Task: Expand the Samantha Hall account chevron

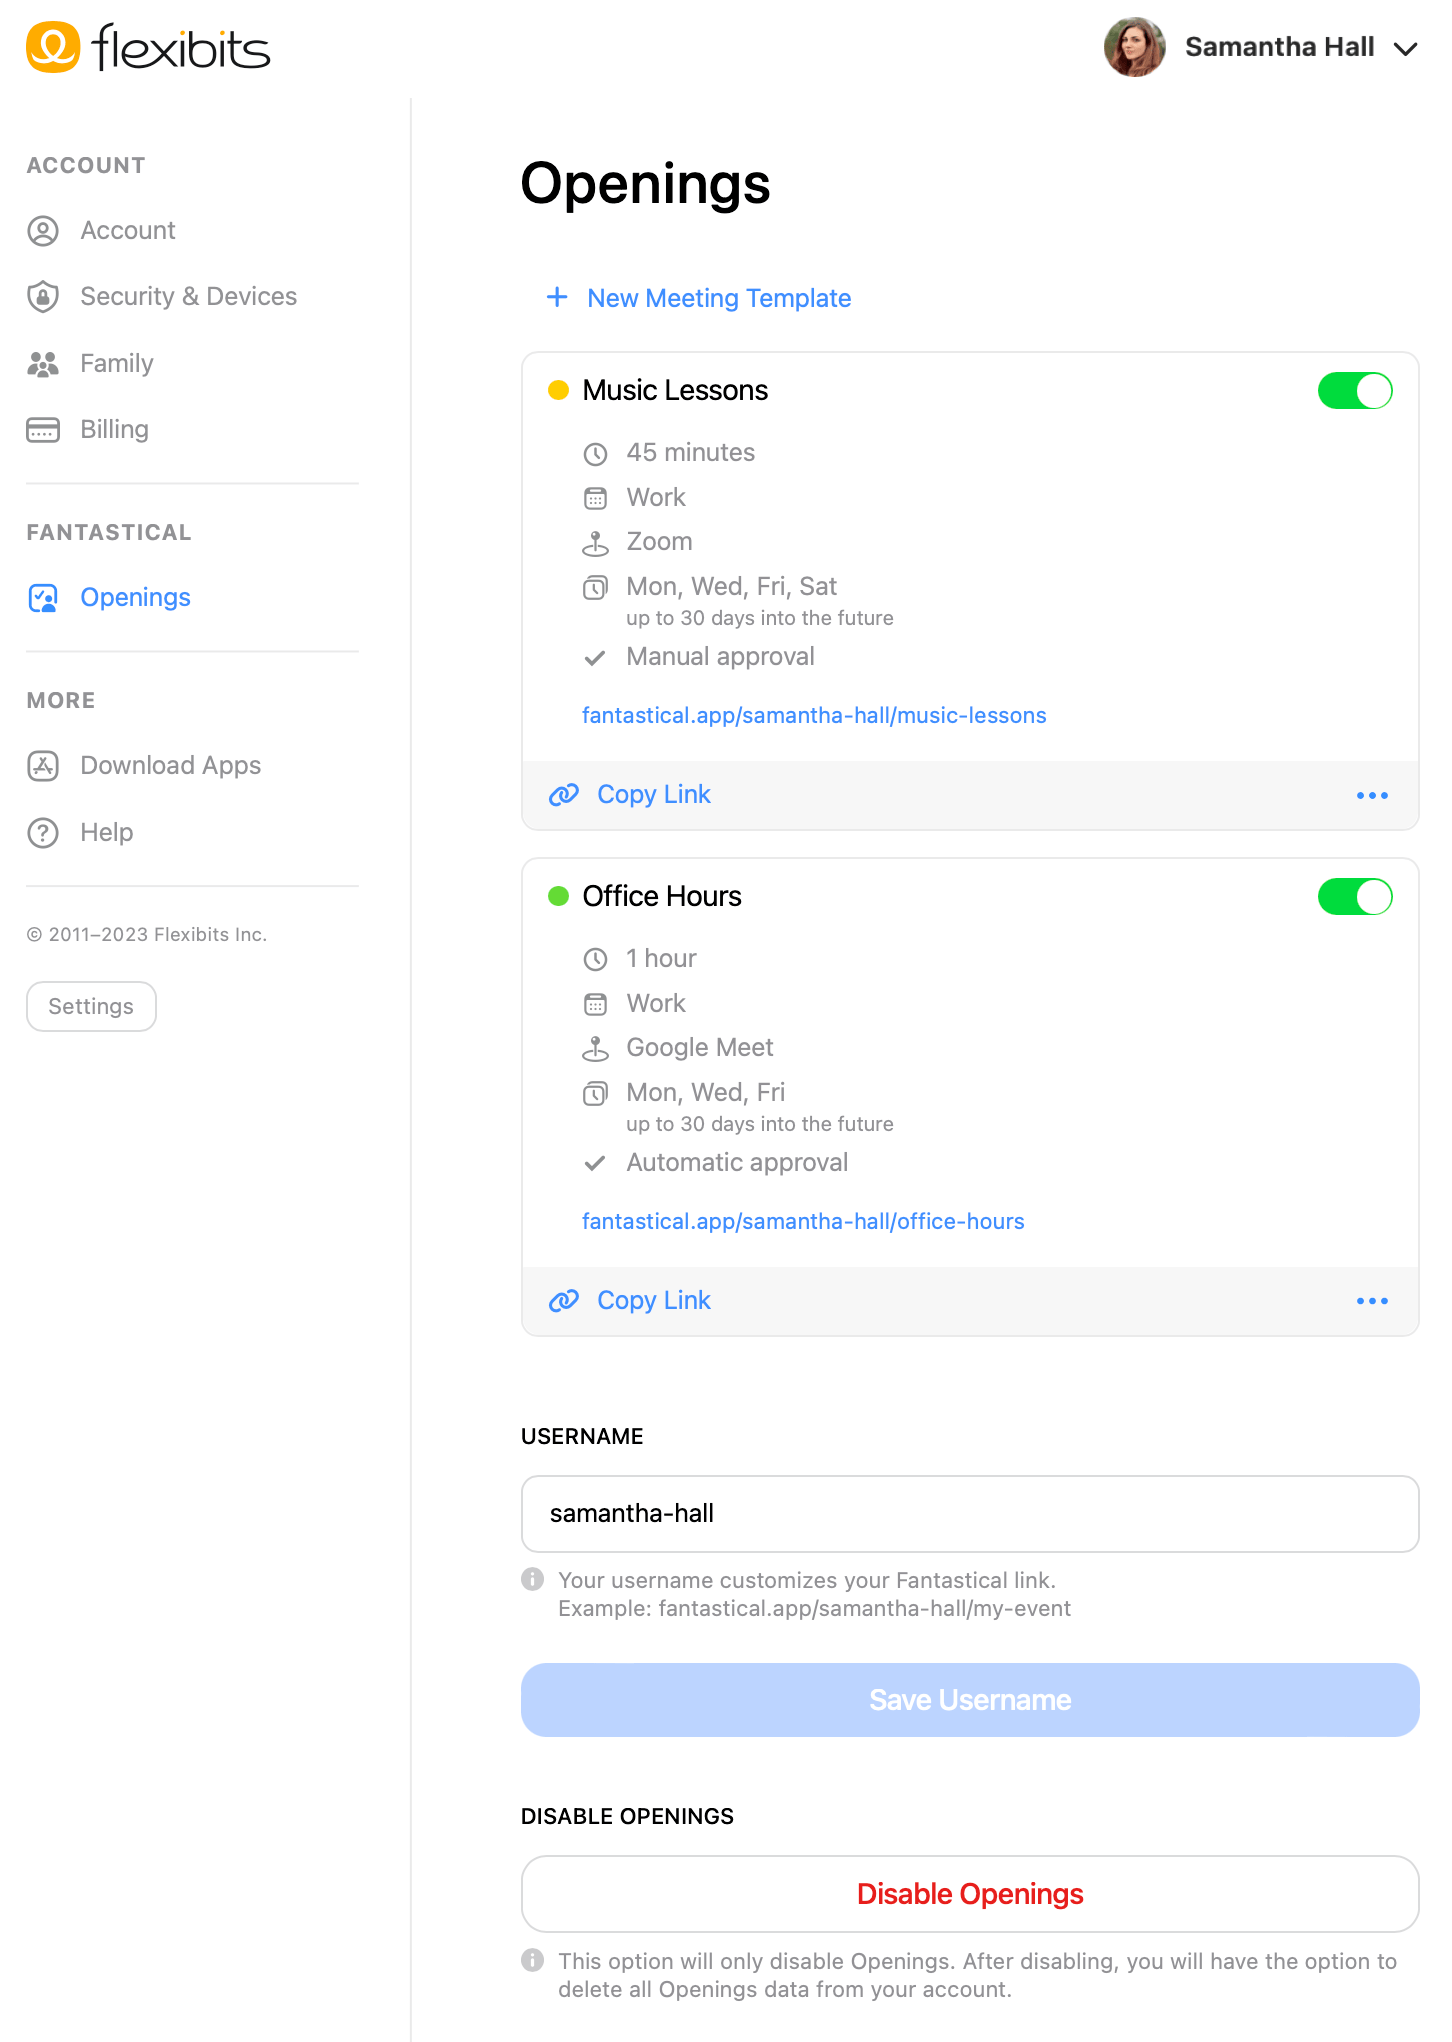Action: pos(1405,48)
